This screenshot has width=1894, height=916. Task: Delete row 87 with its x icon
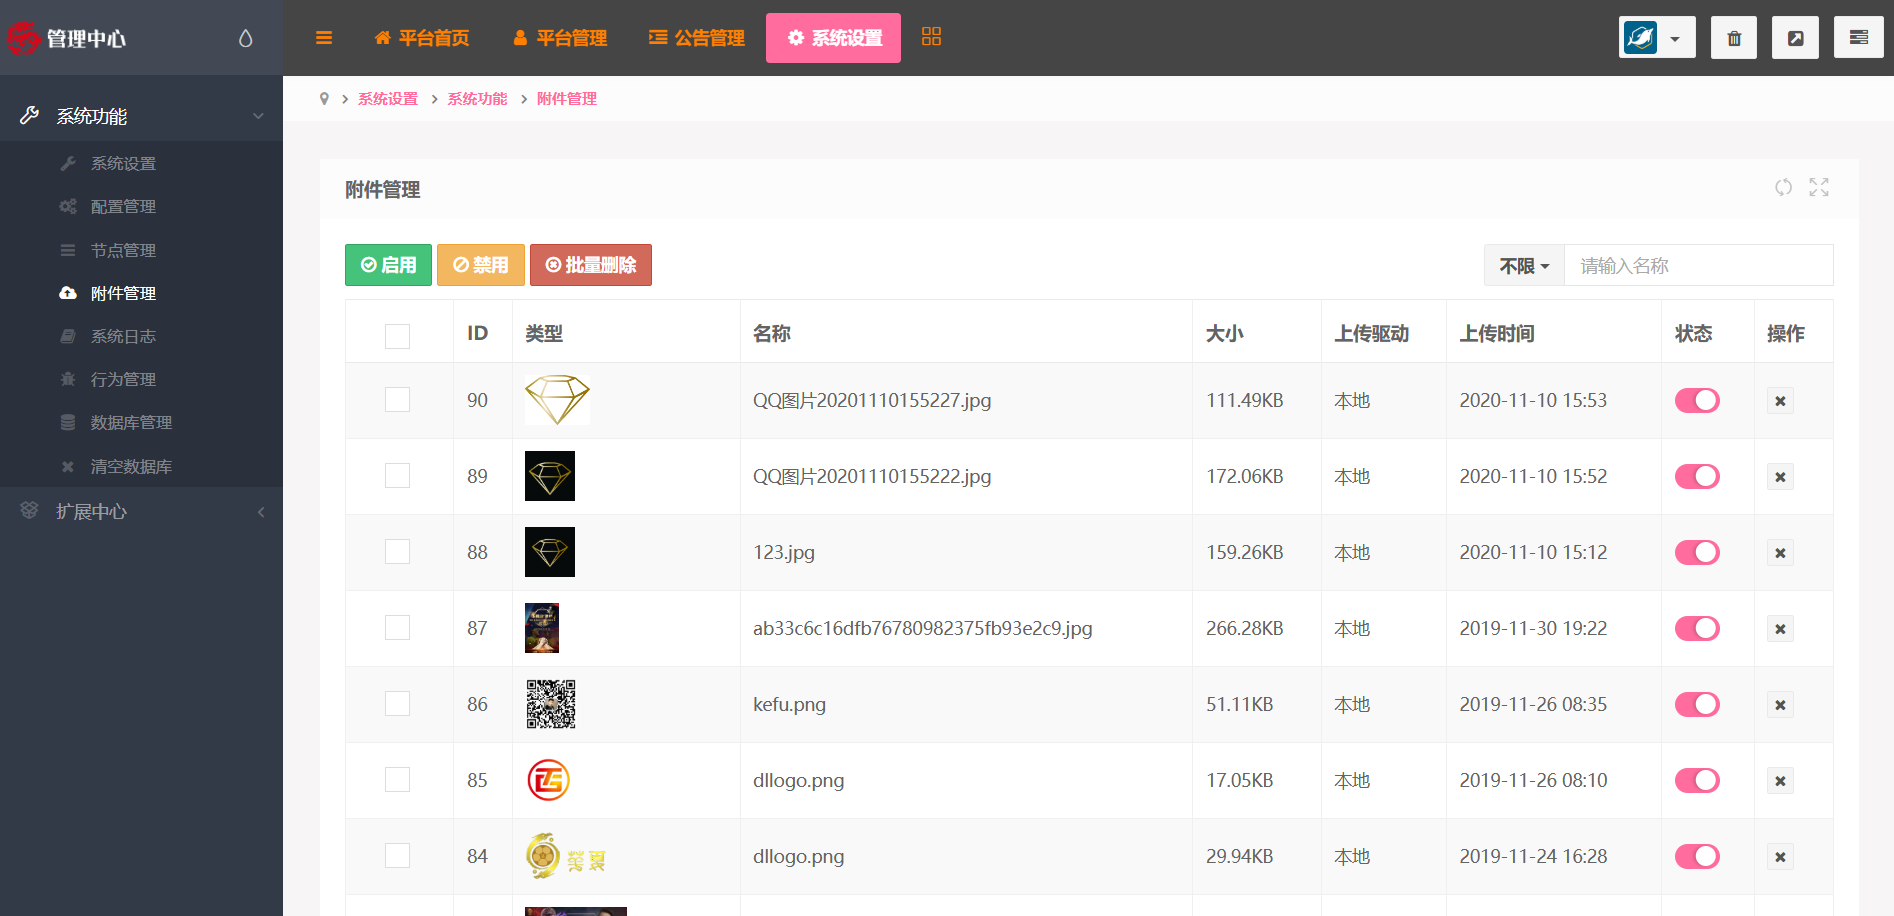(1780, 629)
